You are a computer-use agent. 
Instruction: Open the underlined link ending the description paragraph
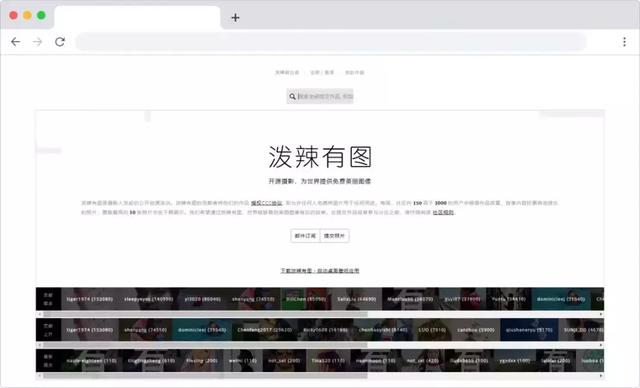[443, 212]
